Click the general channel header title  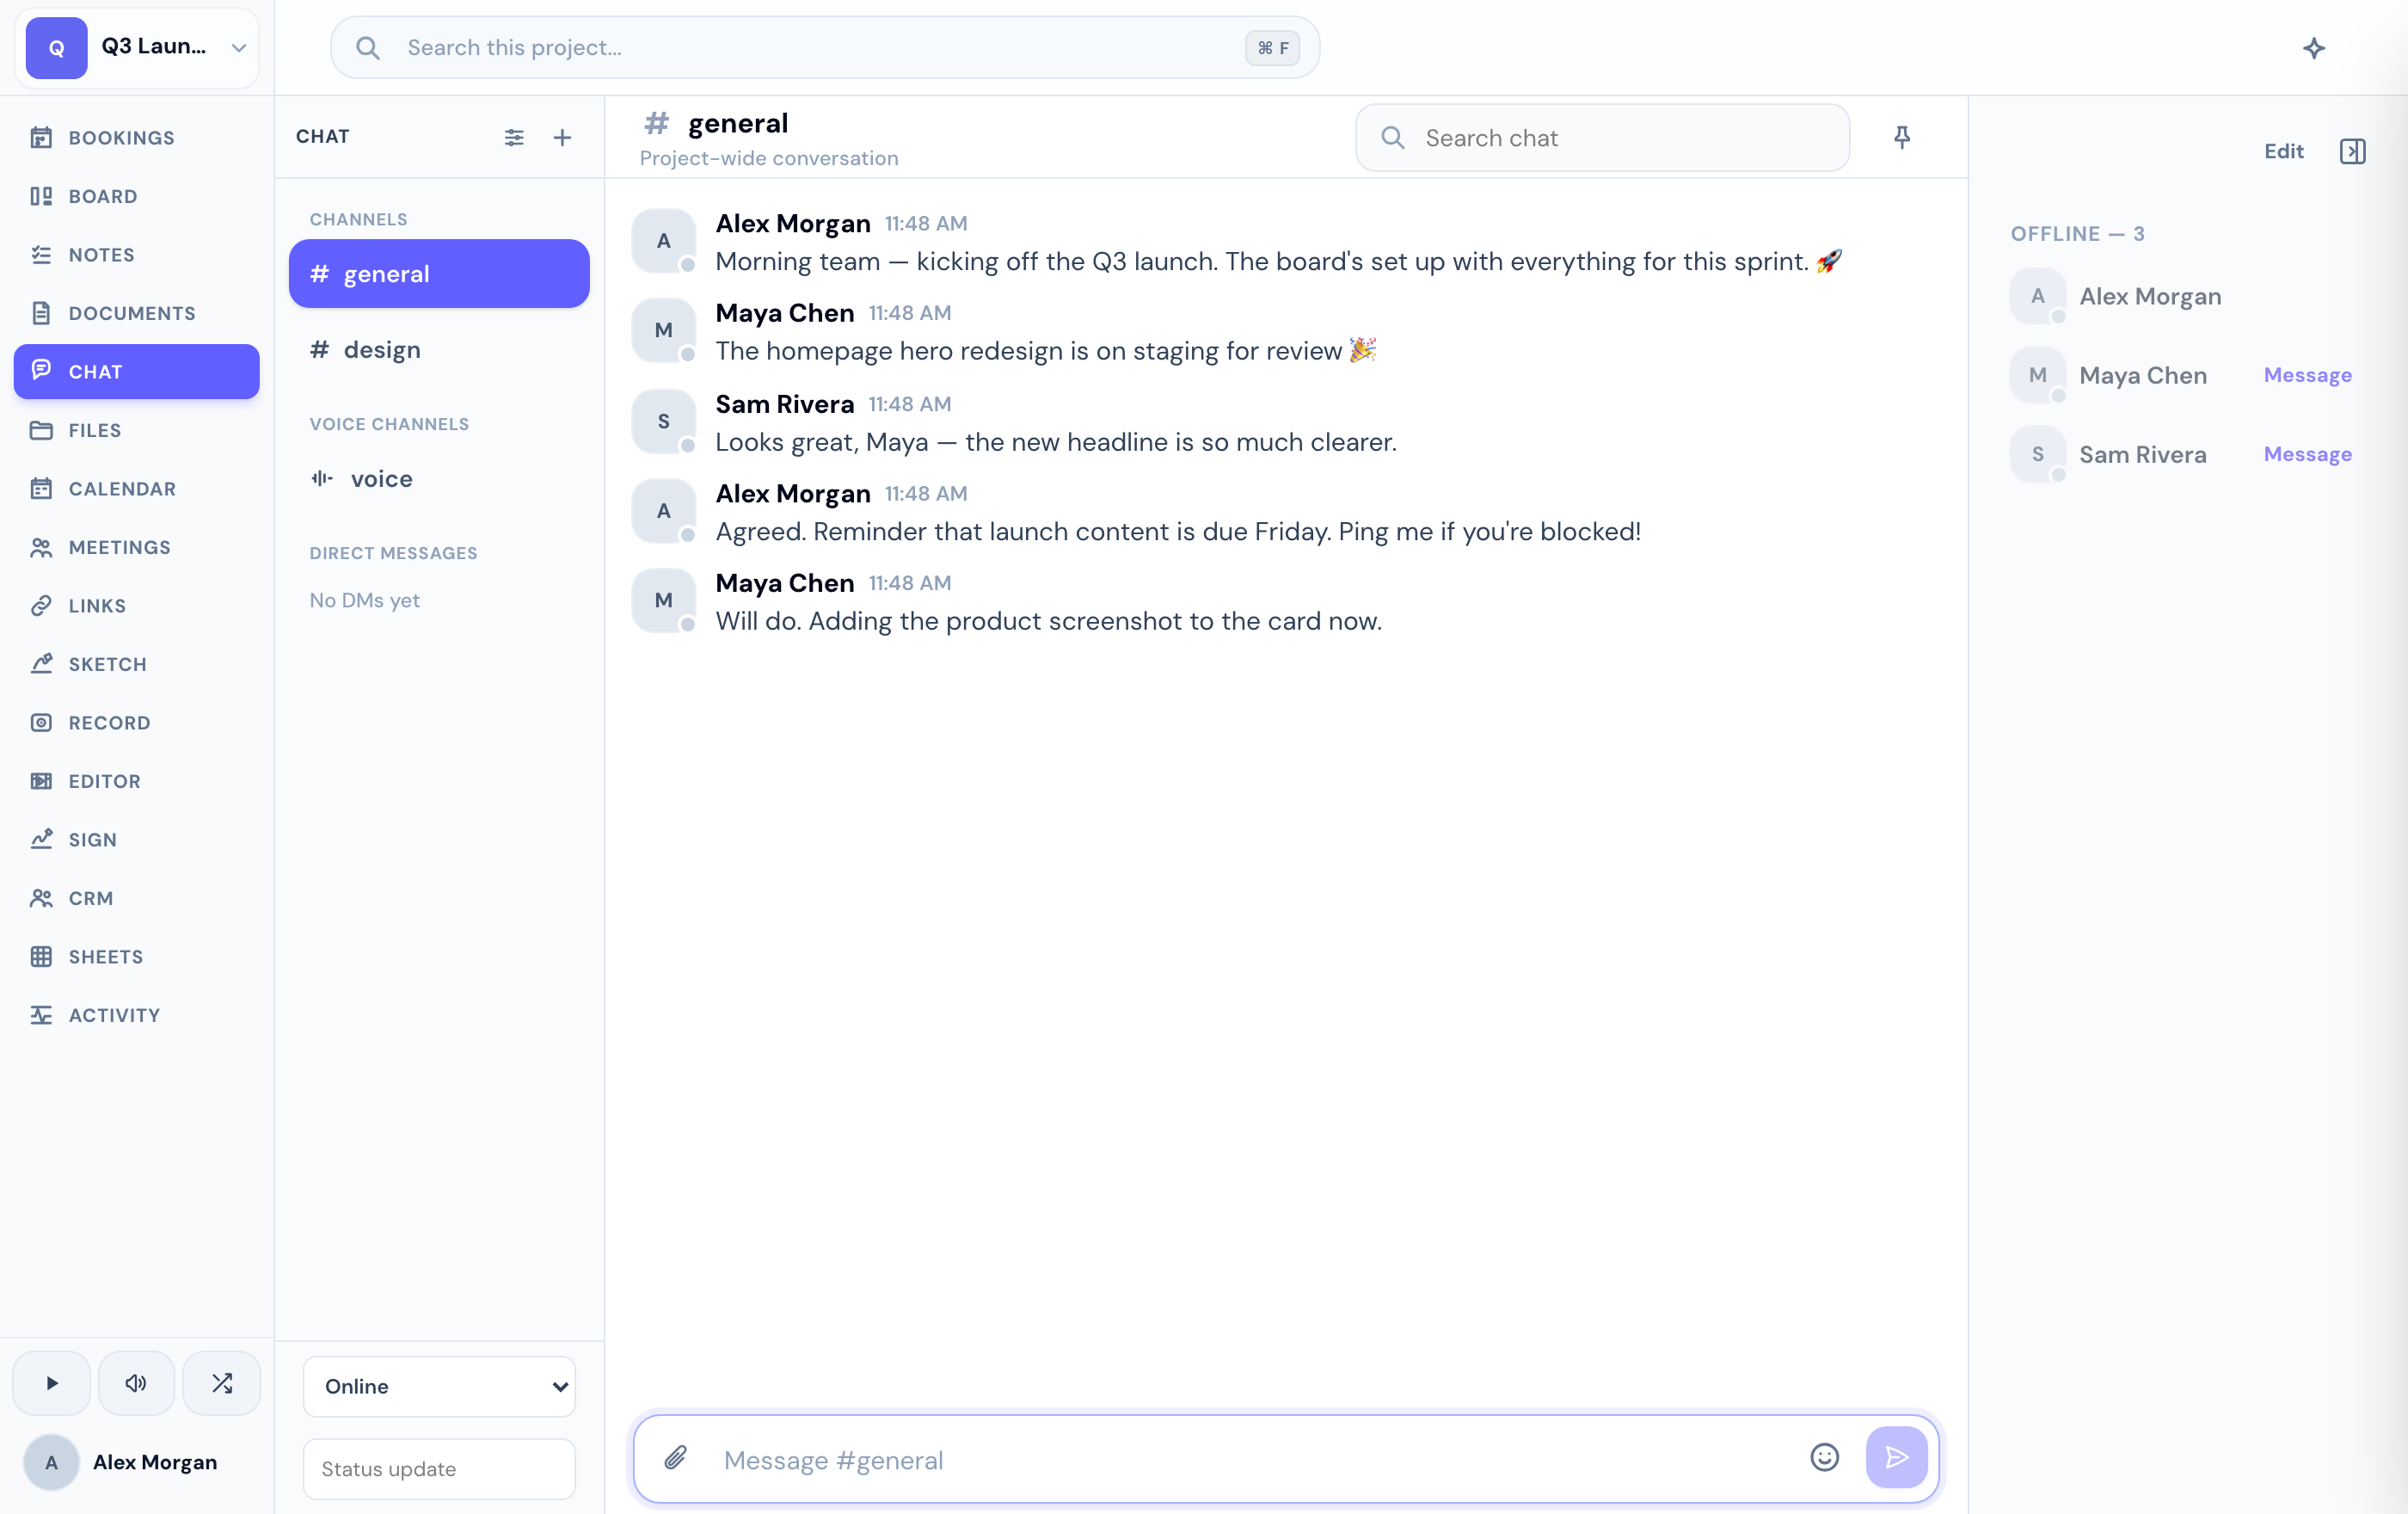pos(738,123)
